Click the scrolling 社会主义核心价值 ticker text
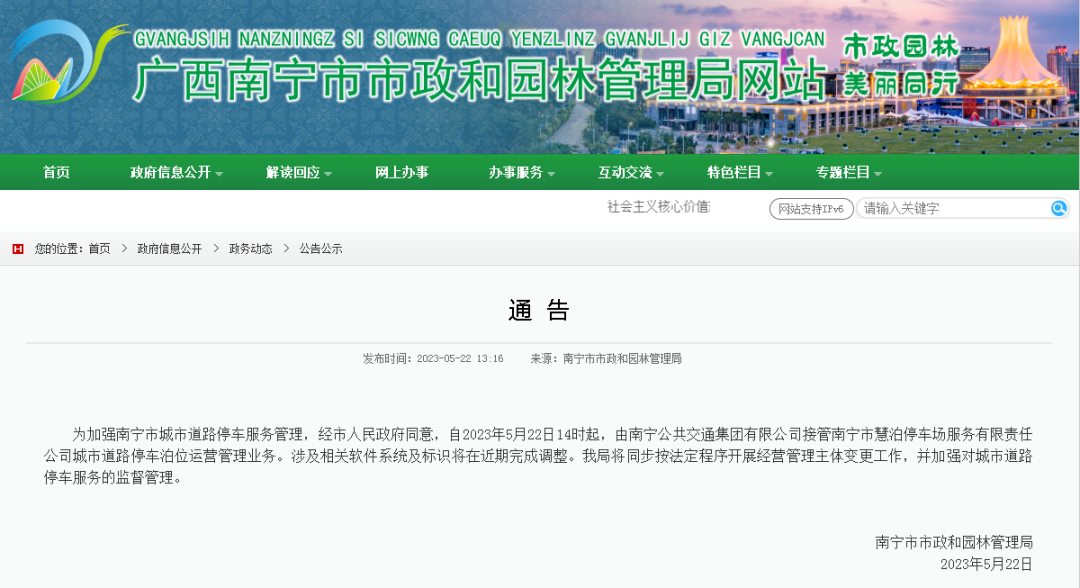 click(658, 207)
